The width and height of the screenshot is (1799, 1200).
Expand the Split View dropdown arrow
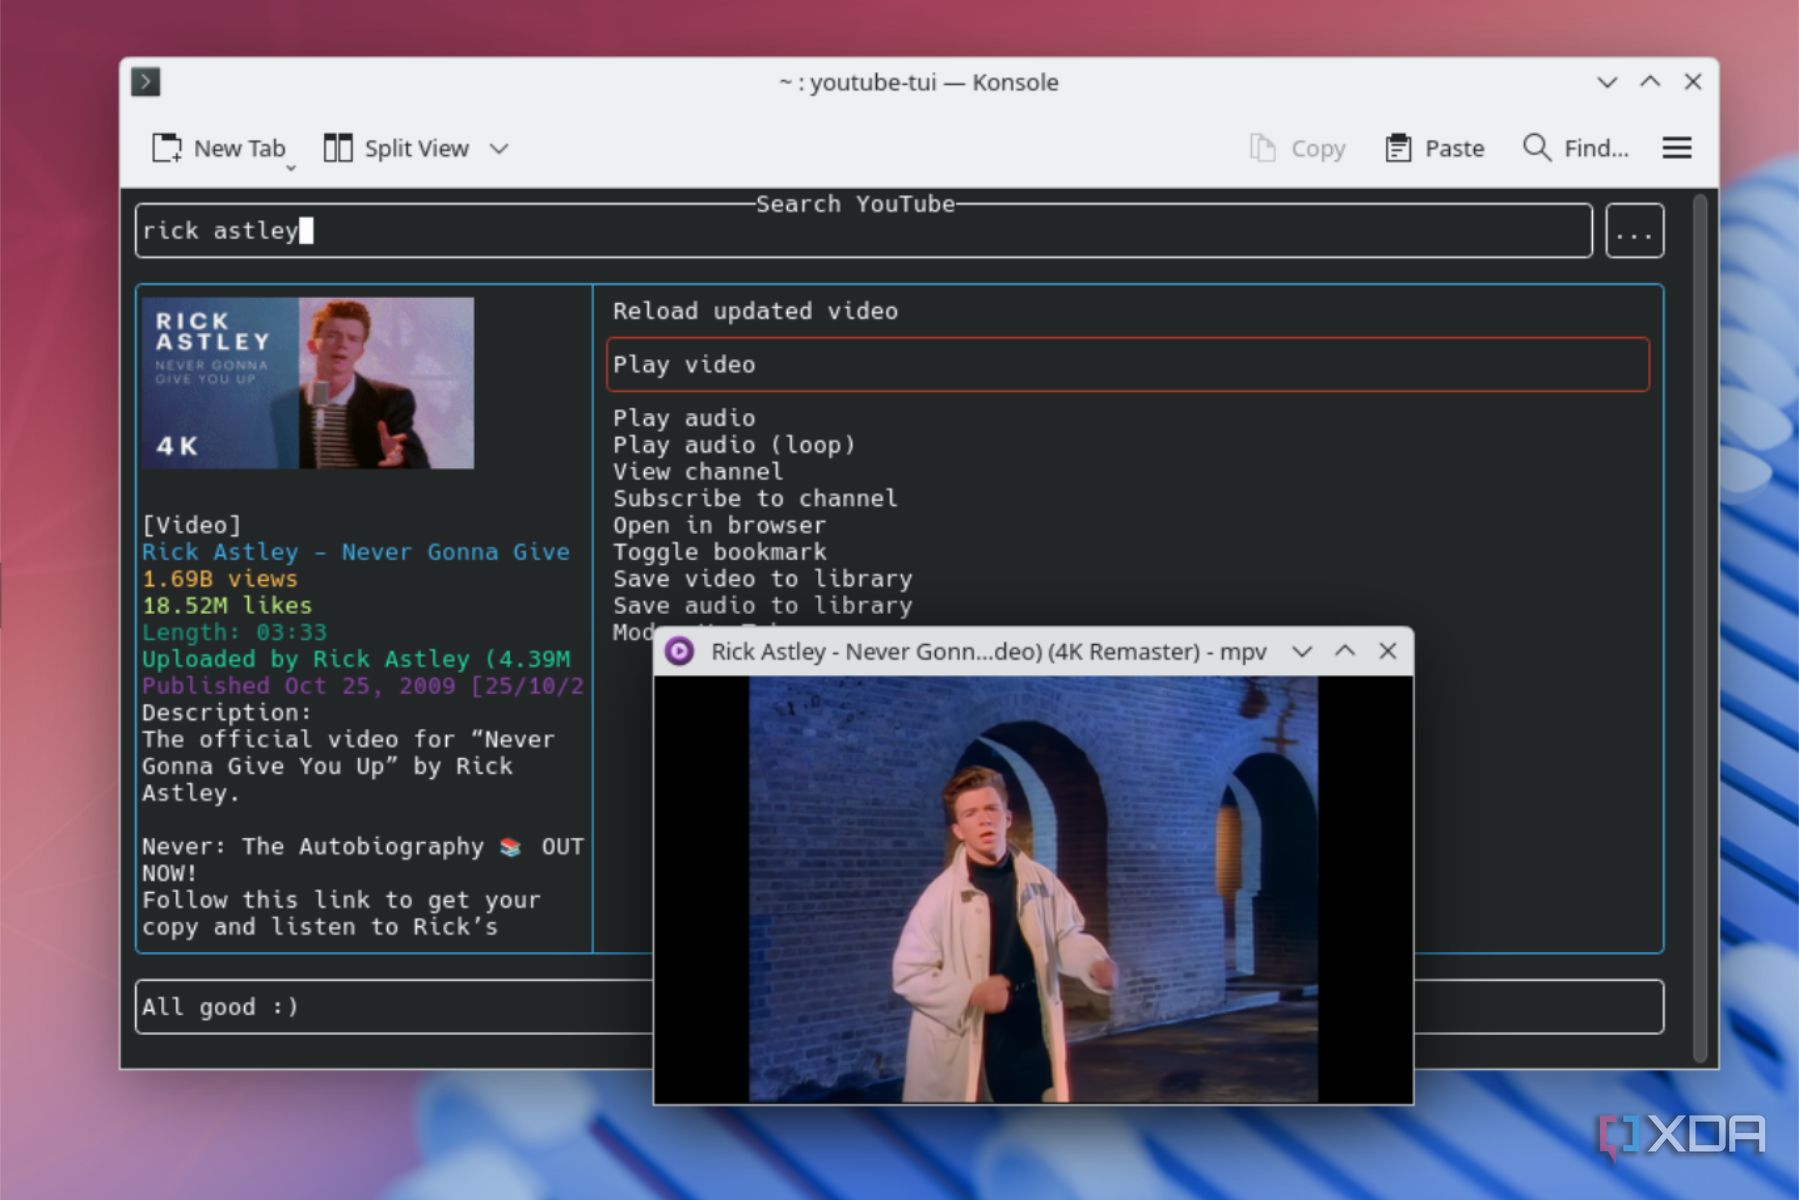[x=499, y=149]
